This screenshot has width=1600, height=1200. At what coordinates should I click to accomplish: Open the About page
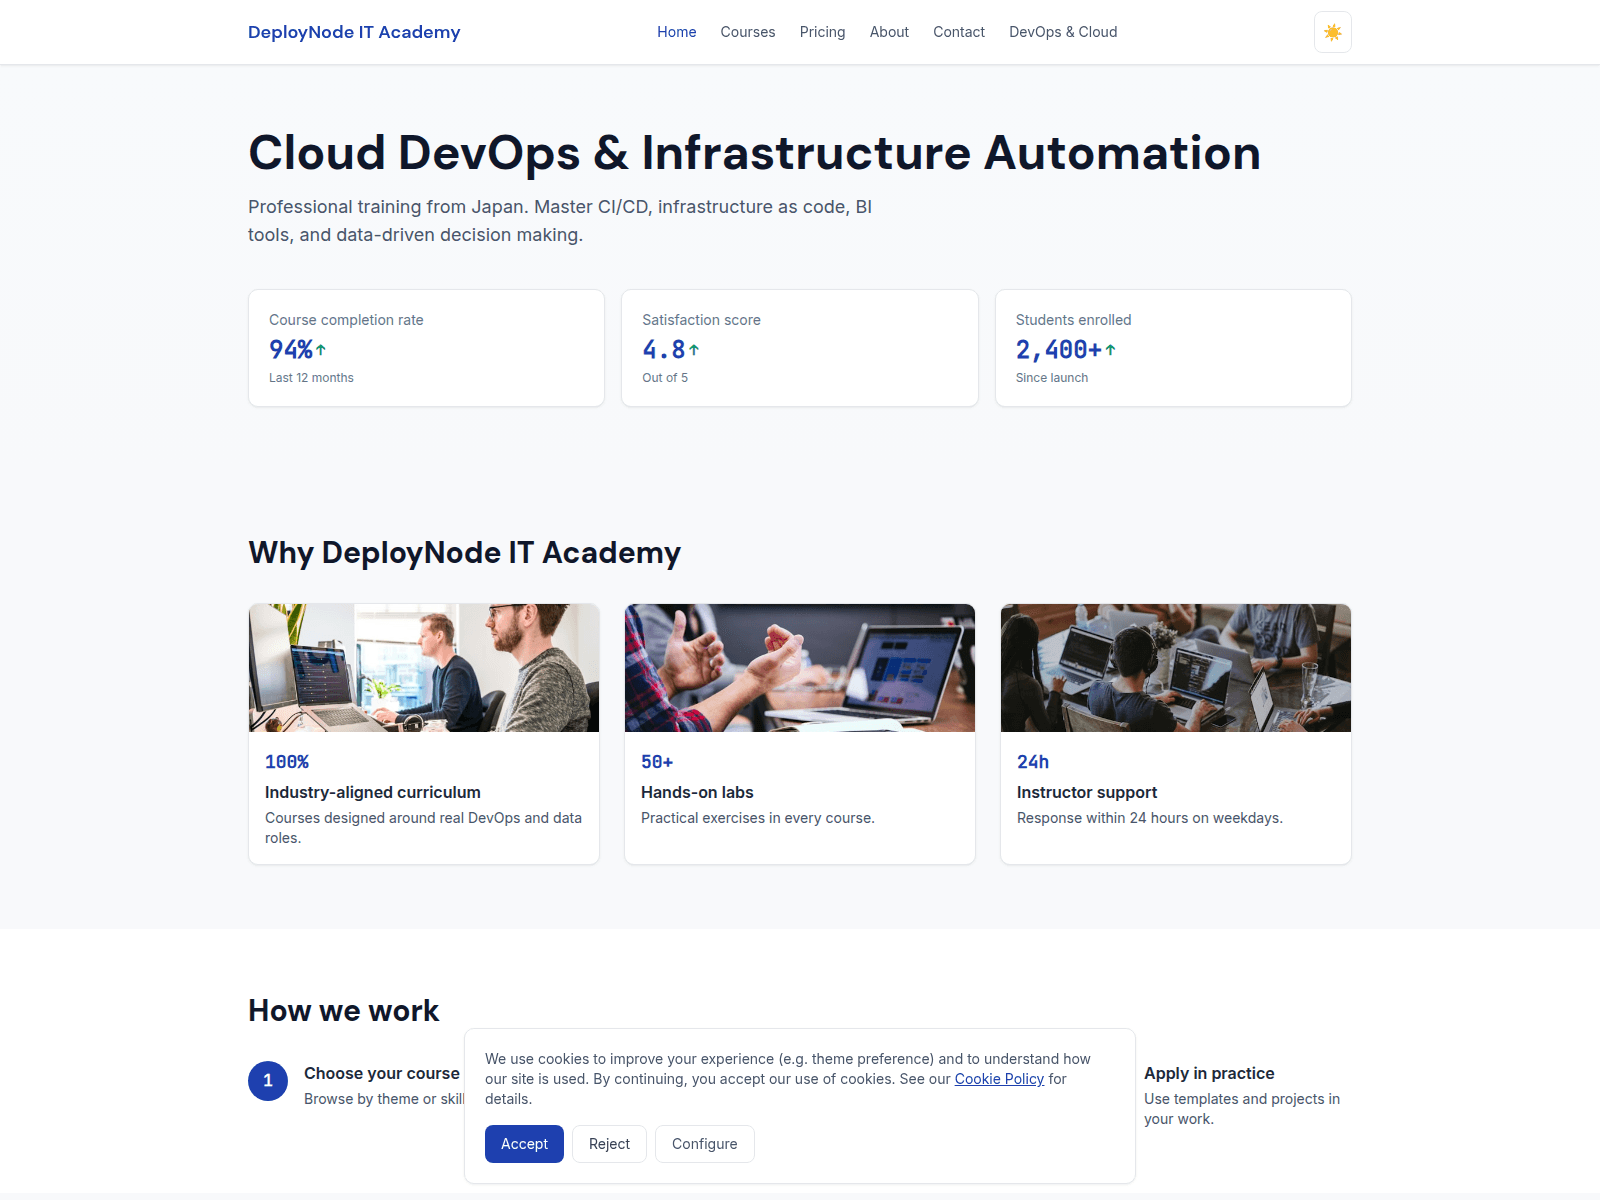(x=889, y=31)
